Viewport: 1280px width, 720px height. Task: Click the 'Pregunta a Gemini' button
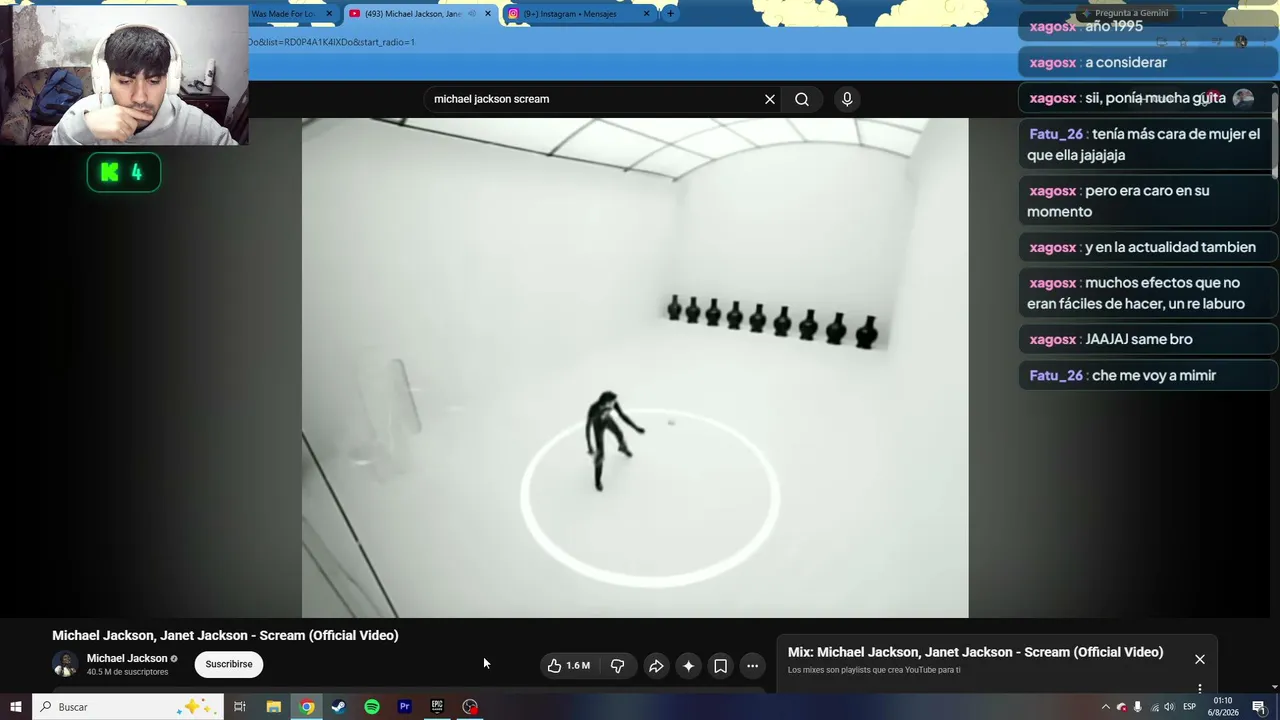pyautogui.click(x=1124, y=14)
